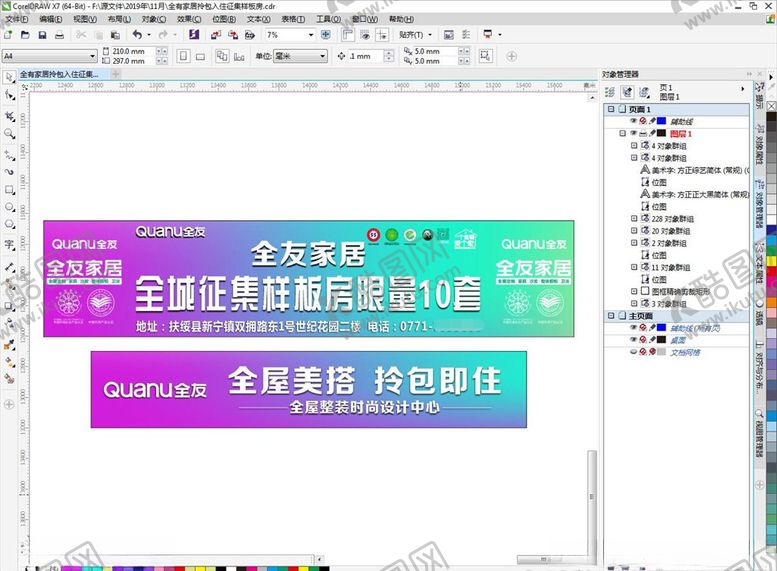Select the Crop tool in the toolbox
Screen dimensions: 777x571
[x=9, y=116]
